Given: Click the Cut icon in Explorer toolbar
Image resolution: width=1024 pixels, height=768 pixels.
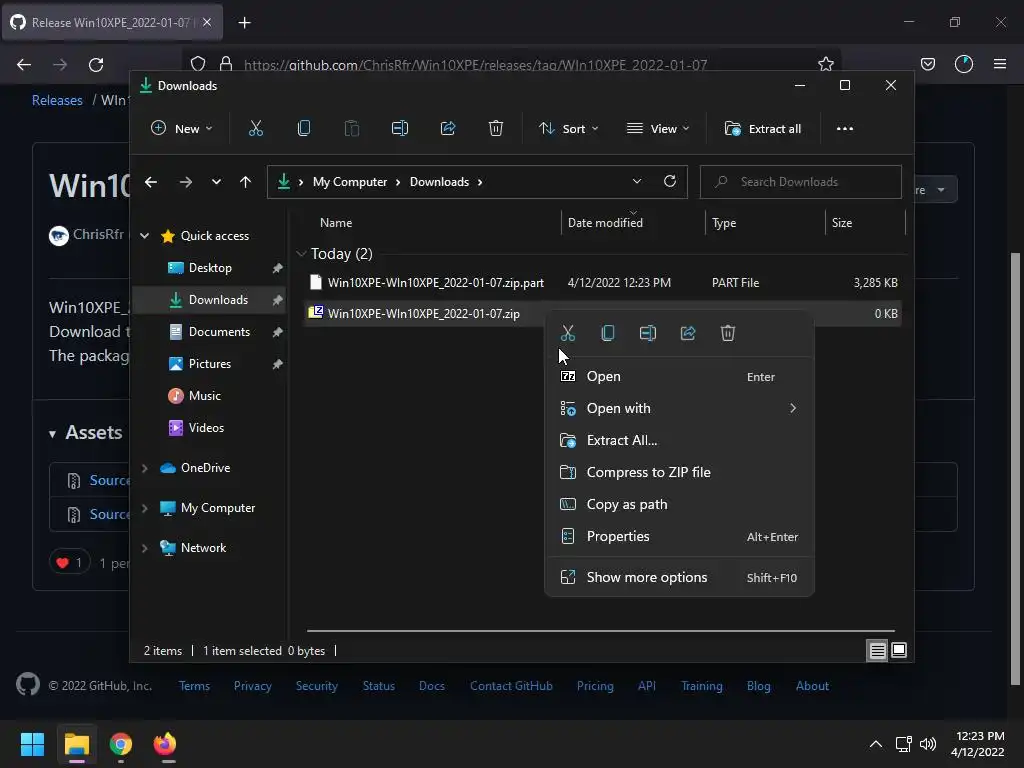Looking at the screenshot, I should tap(255, 129).
